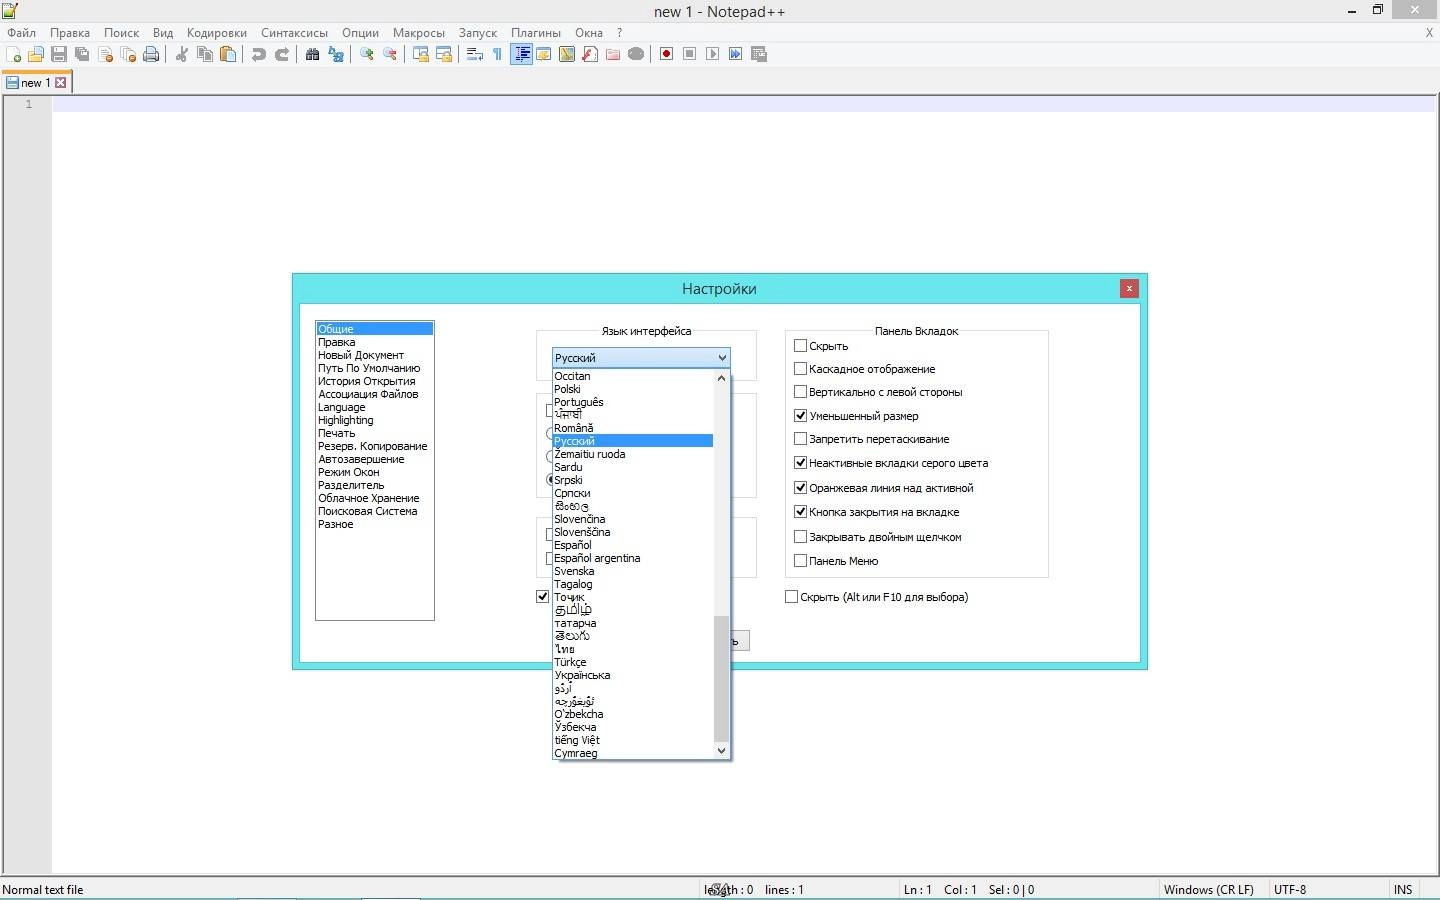Uncheck Кнопка закрытия на вкладке
This screenshot has width=1440, height=900.
[x=800, y=511]
